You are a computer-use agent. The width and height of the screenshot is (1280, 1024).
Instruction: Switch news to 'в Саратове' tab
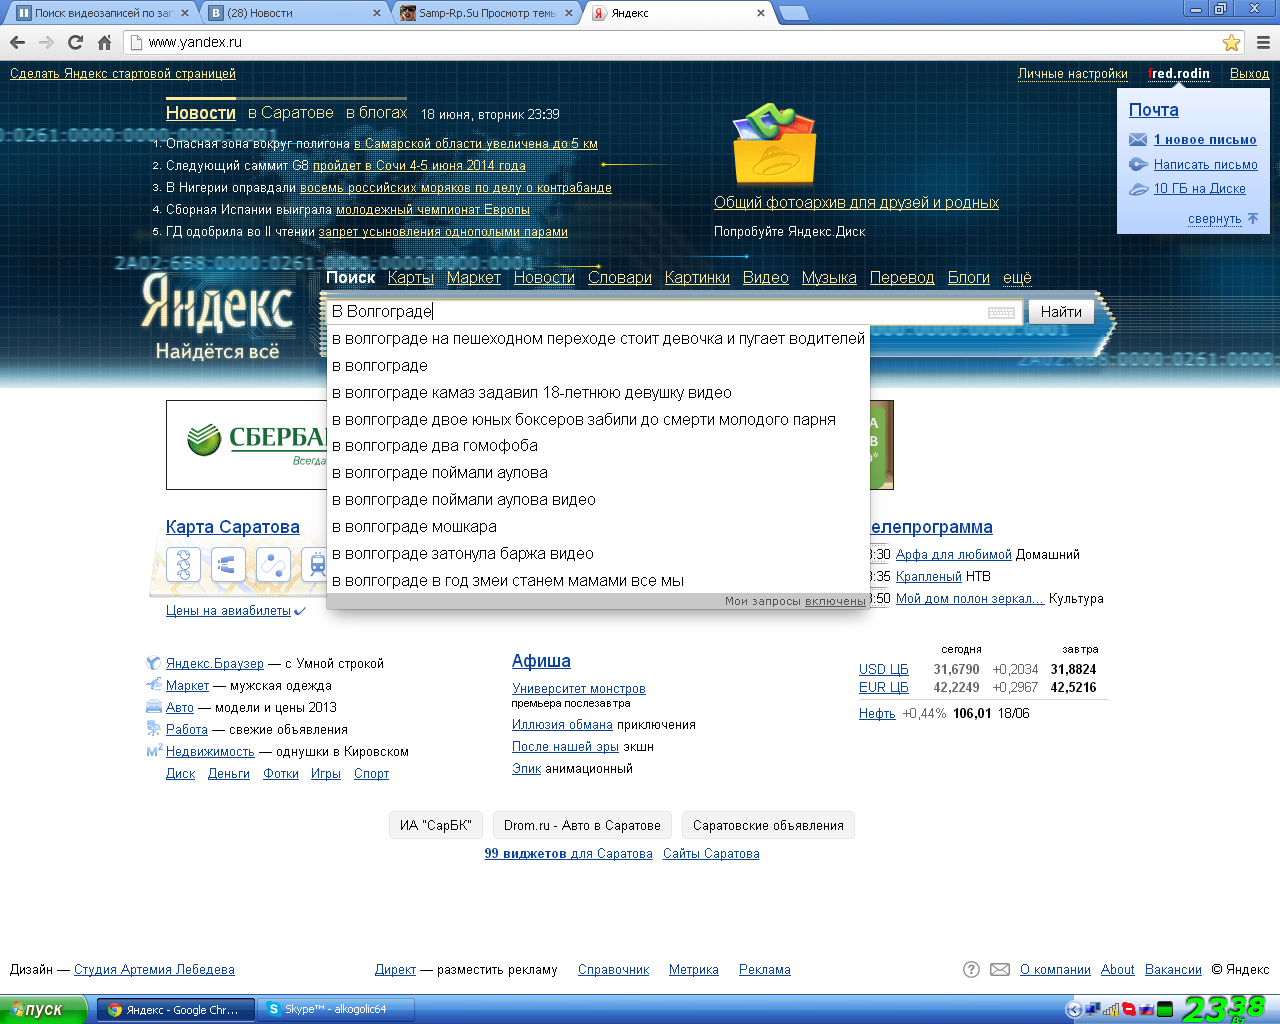291,113
